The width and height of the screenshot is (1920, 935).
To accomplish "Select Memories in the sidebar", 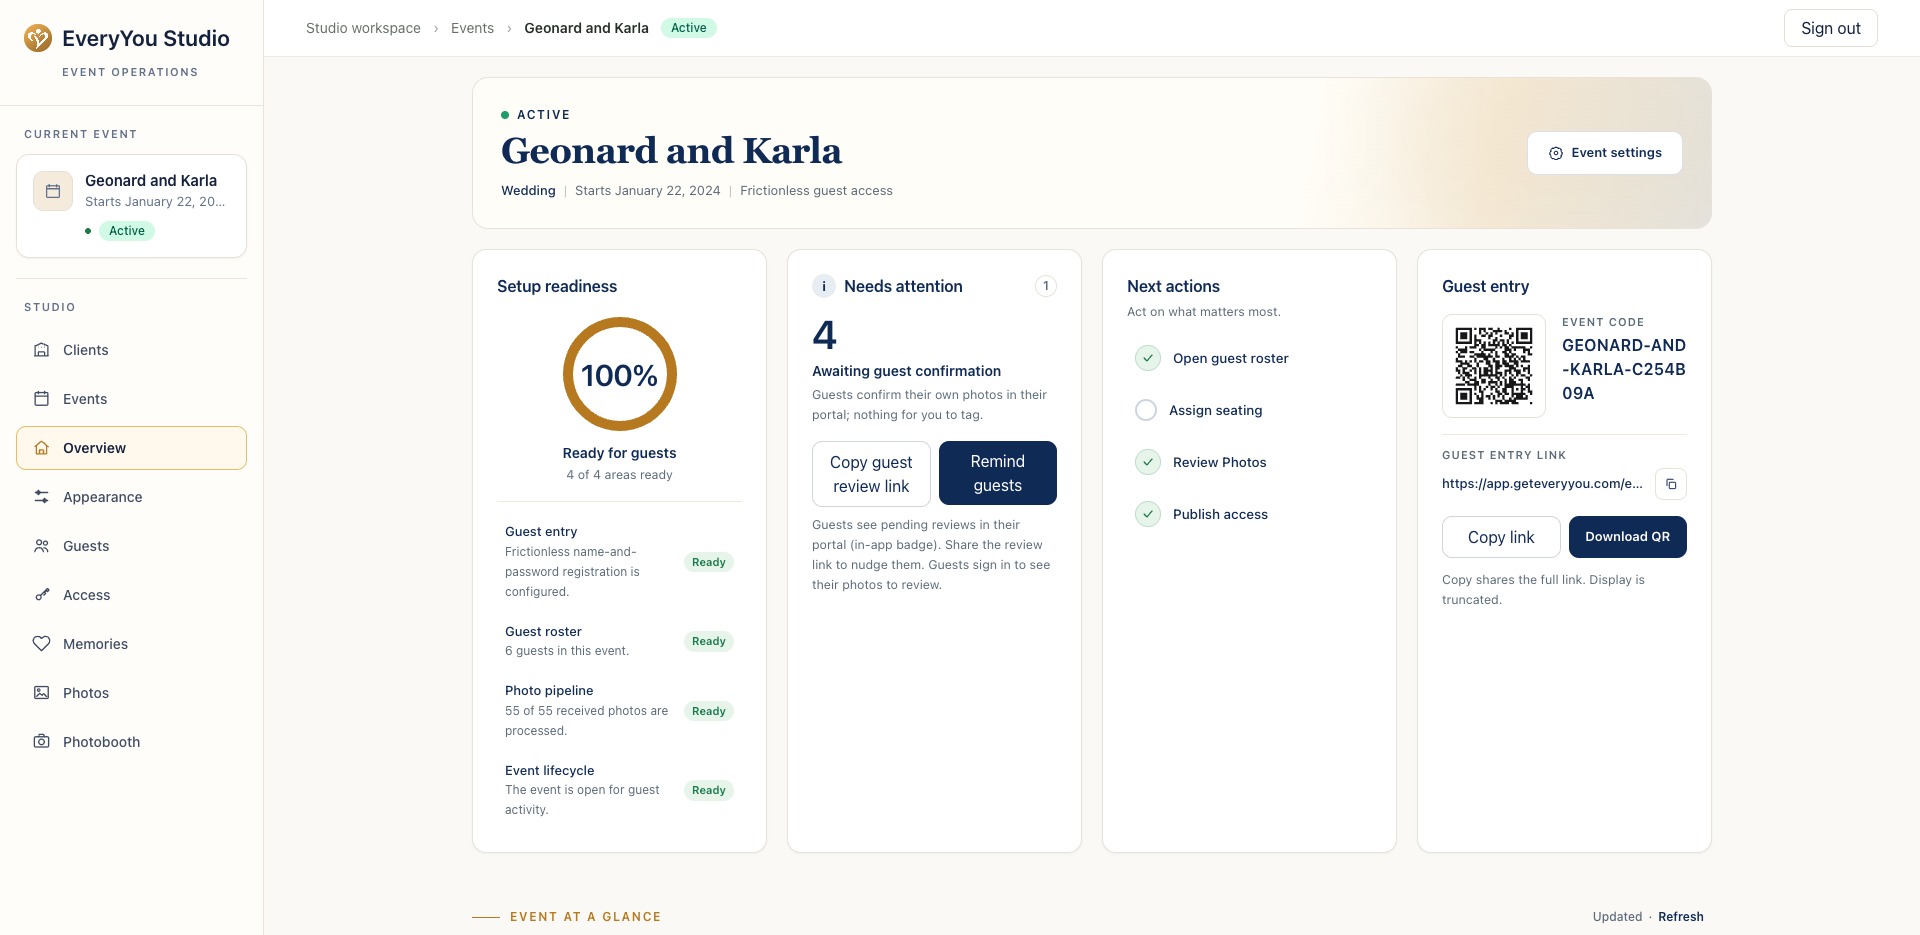I will (131, 644).
